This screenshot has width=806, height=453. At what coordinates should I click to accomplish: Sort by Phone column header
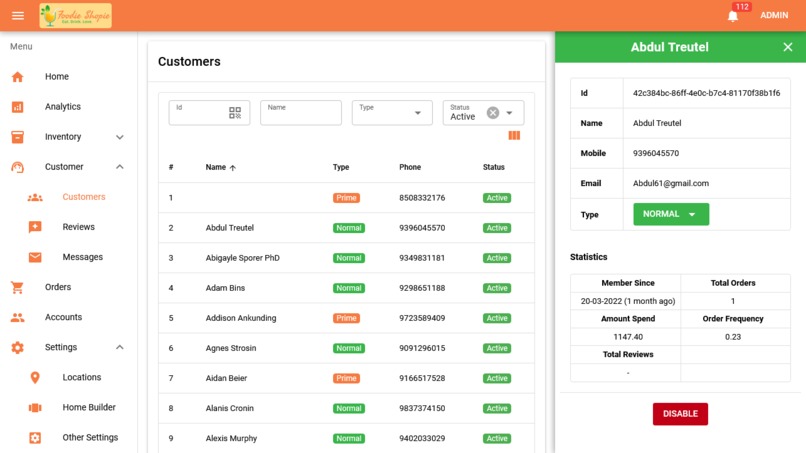(x=410, y=167)
